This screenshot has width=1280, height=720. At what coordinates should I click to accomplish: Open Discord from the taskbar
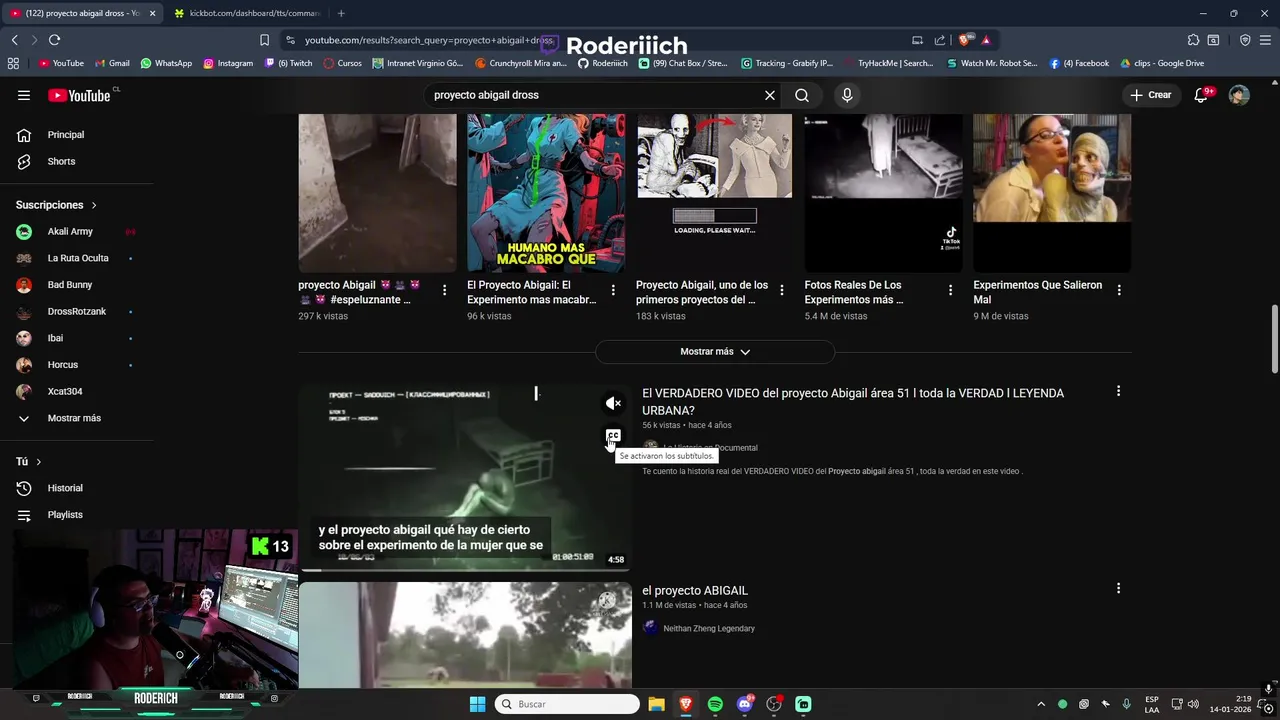click(744, 704)
